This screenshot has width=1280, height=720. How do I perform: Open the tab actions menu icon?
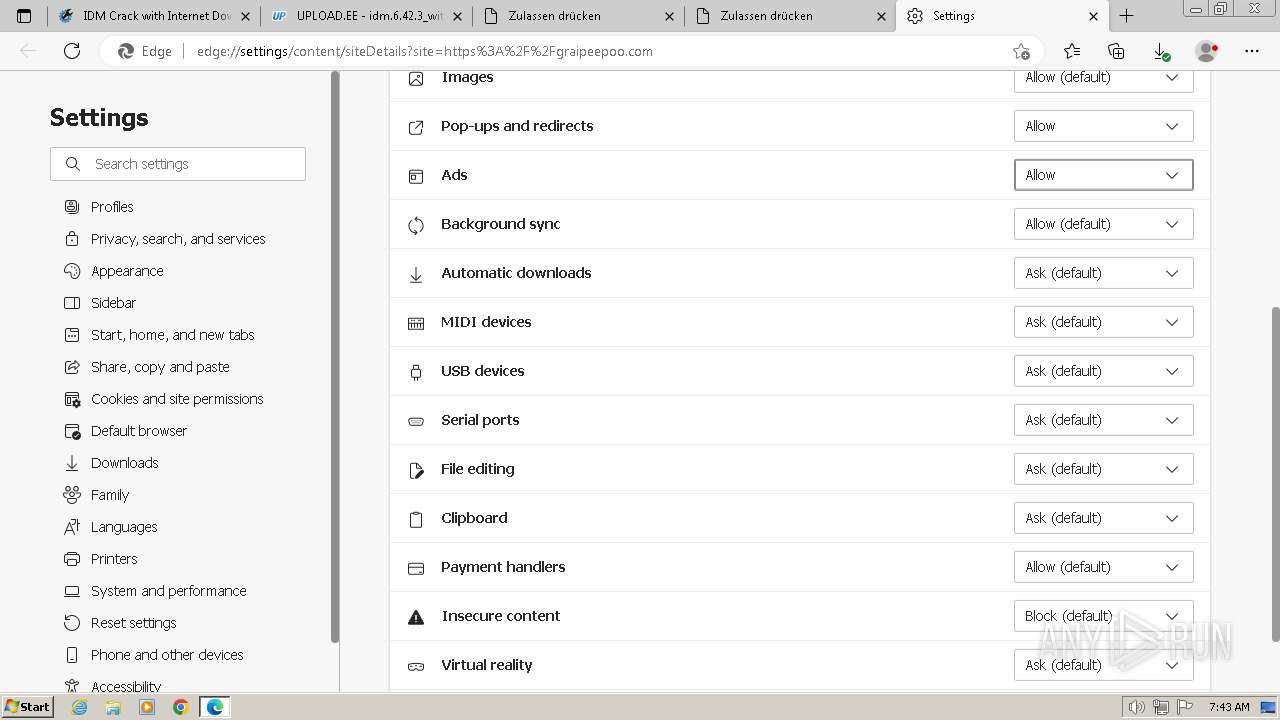tap(24, 16)
